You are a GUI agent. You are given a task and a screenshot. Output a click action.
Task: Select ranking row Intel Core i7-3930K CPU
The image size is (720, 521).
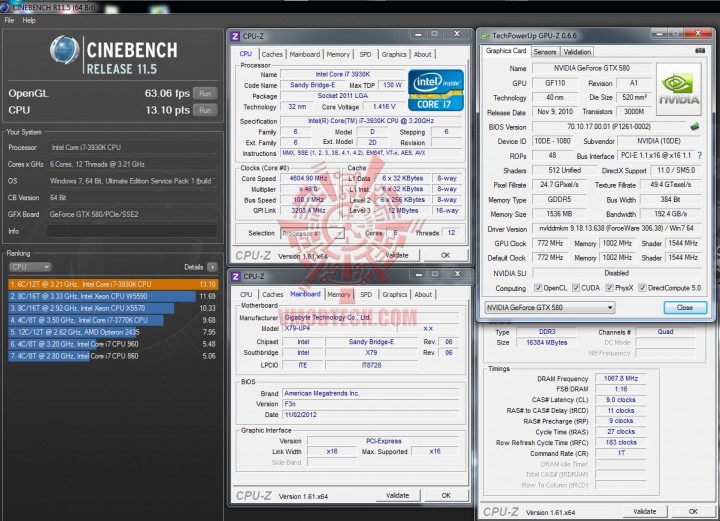point(113,284)
